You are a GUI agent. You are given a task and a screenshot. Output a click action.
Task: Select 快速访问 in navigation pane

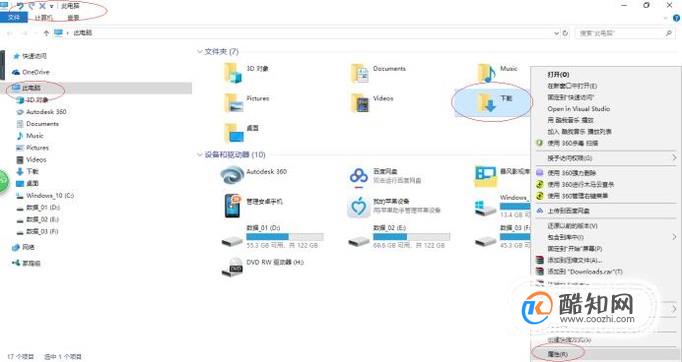pos(34,56)
